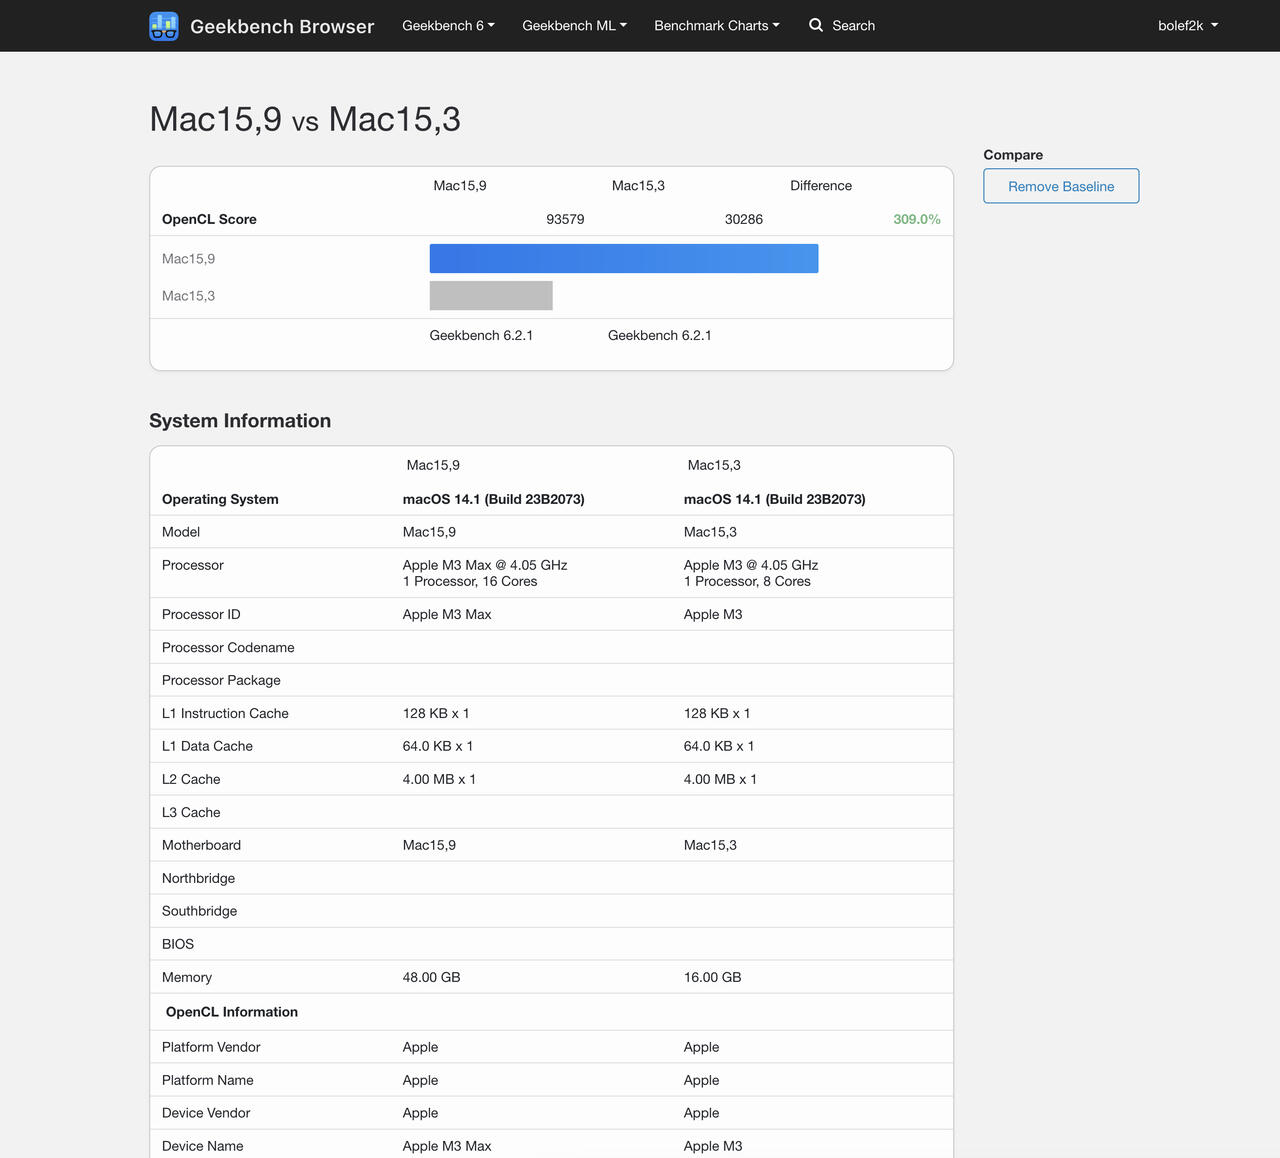This screenshot has height=1158, width=1280.
Task: Click the 48.00 GB memory value
Action: pos(431,977)
